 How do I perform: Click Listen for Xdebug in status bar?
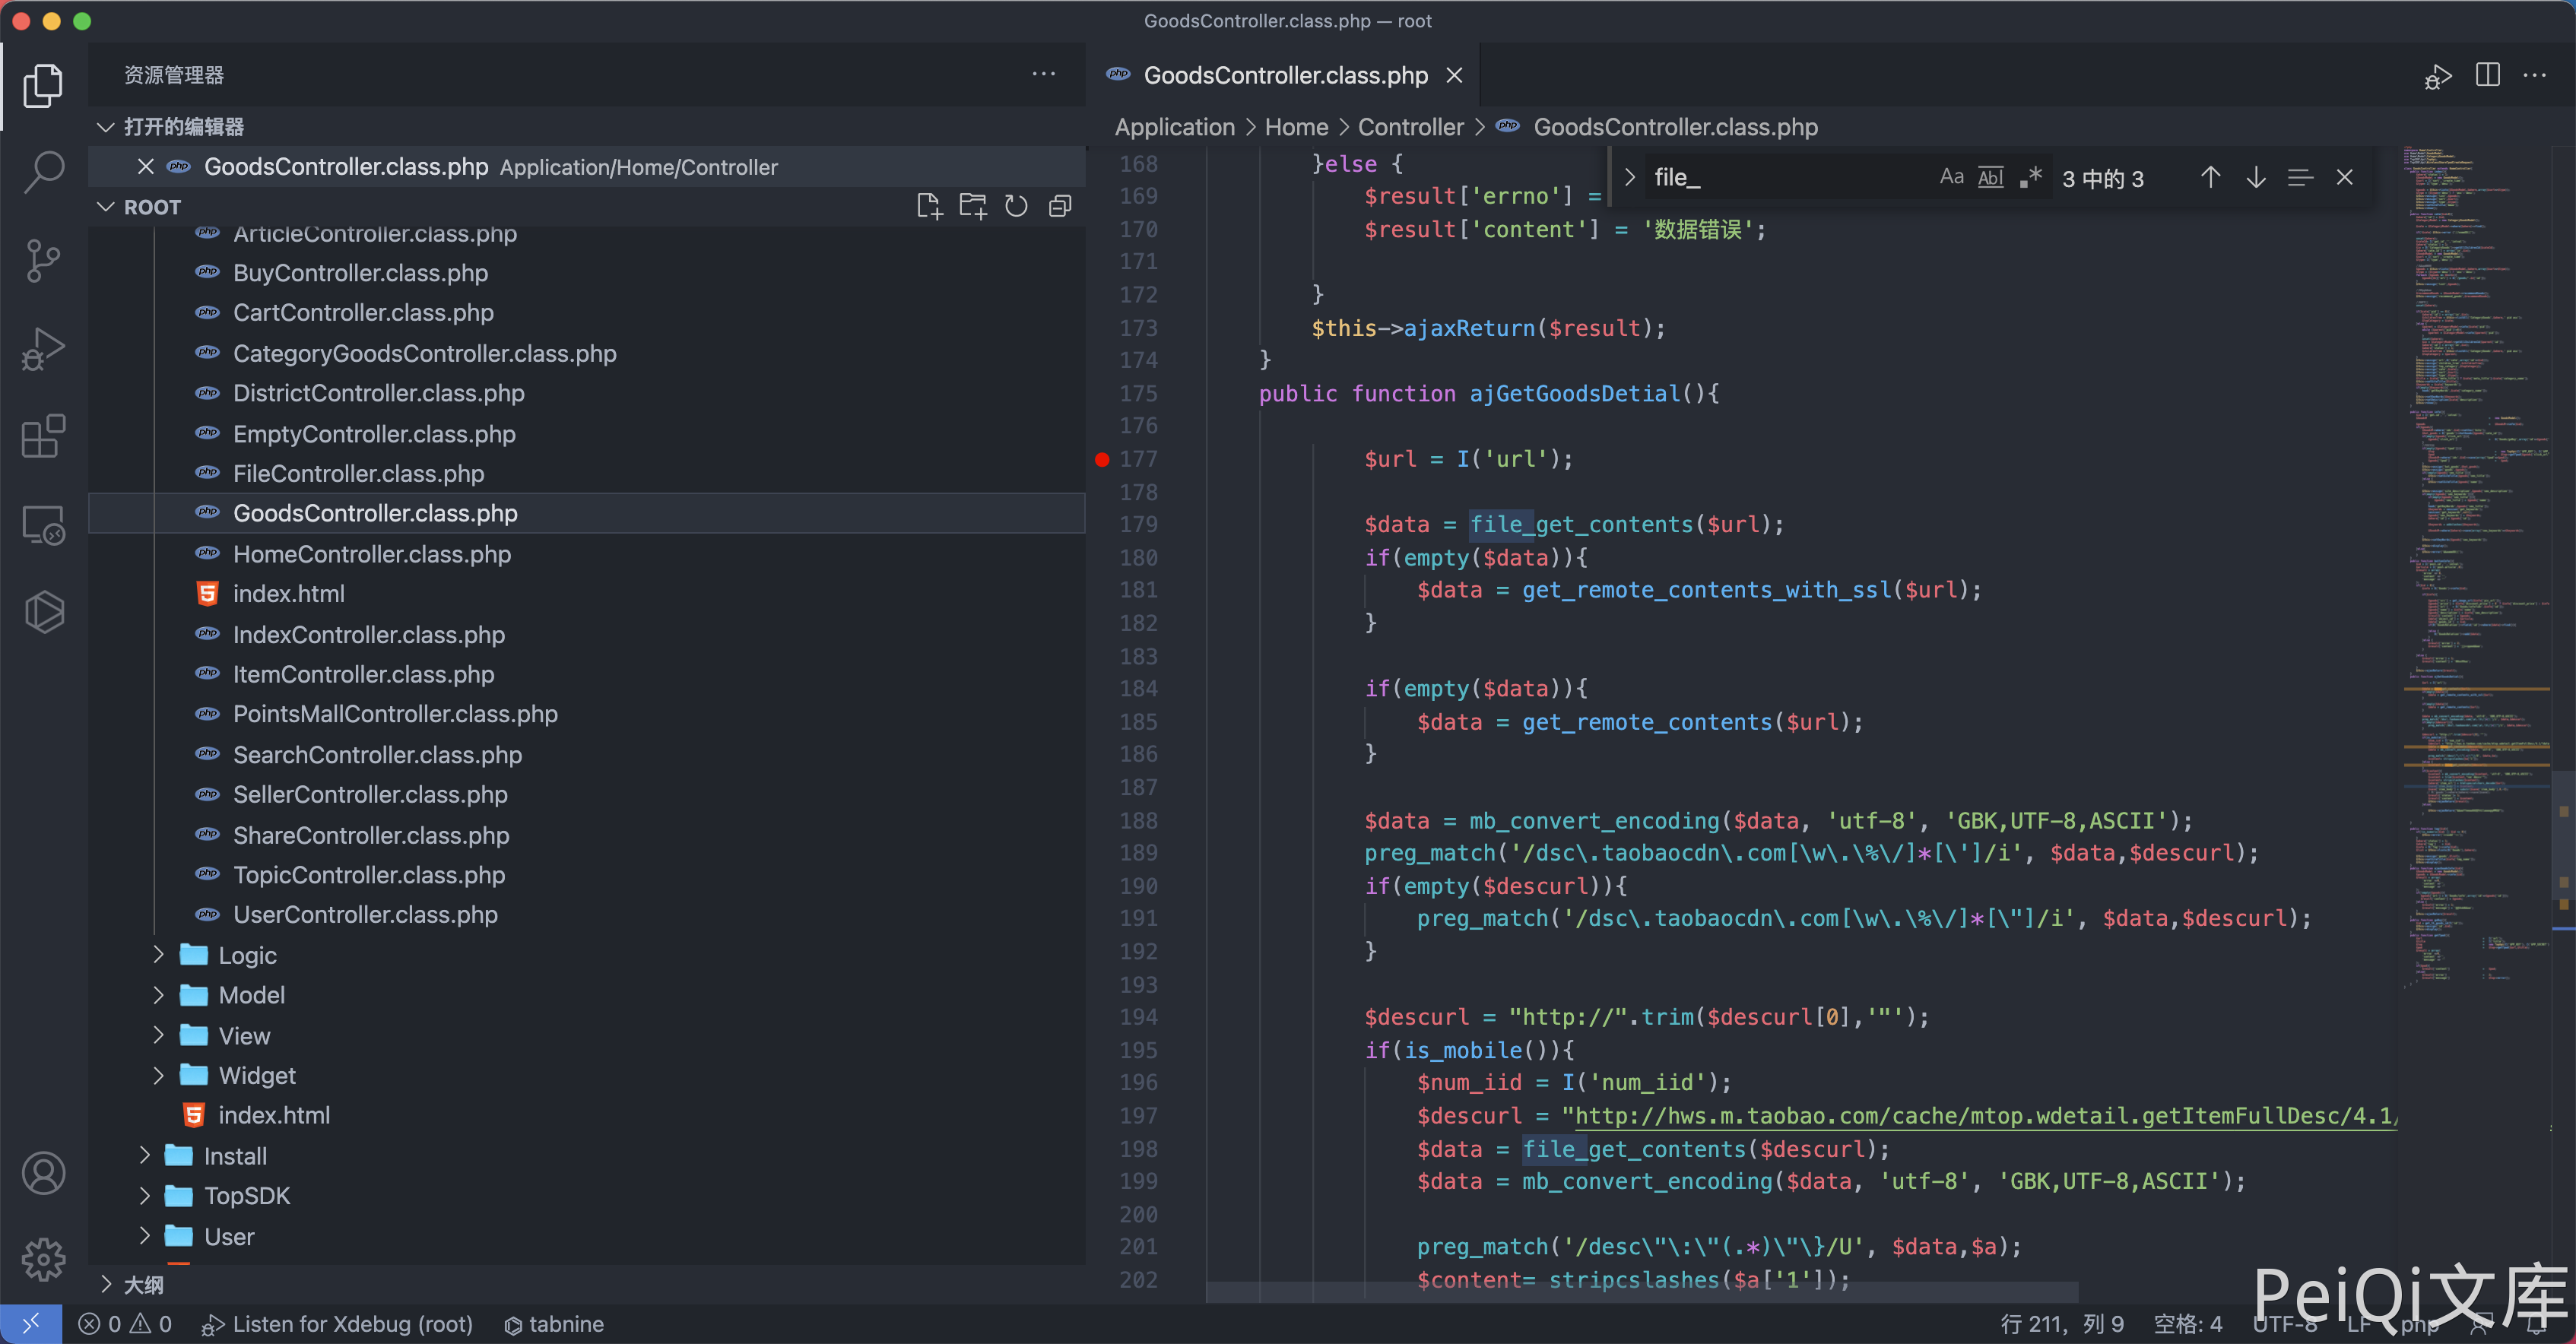coord(339,1324)
